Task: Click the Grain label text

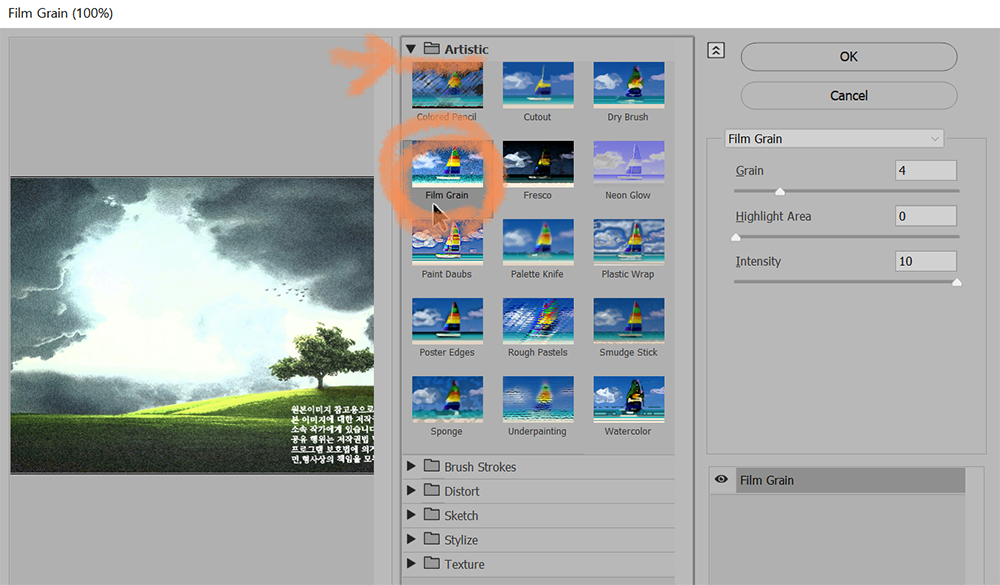Action: coord(749,171)
